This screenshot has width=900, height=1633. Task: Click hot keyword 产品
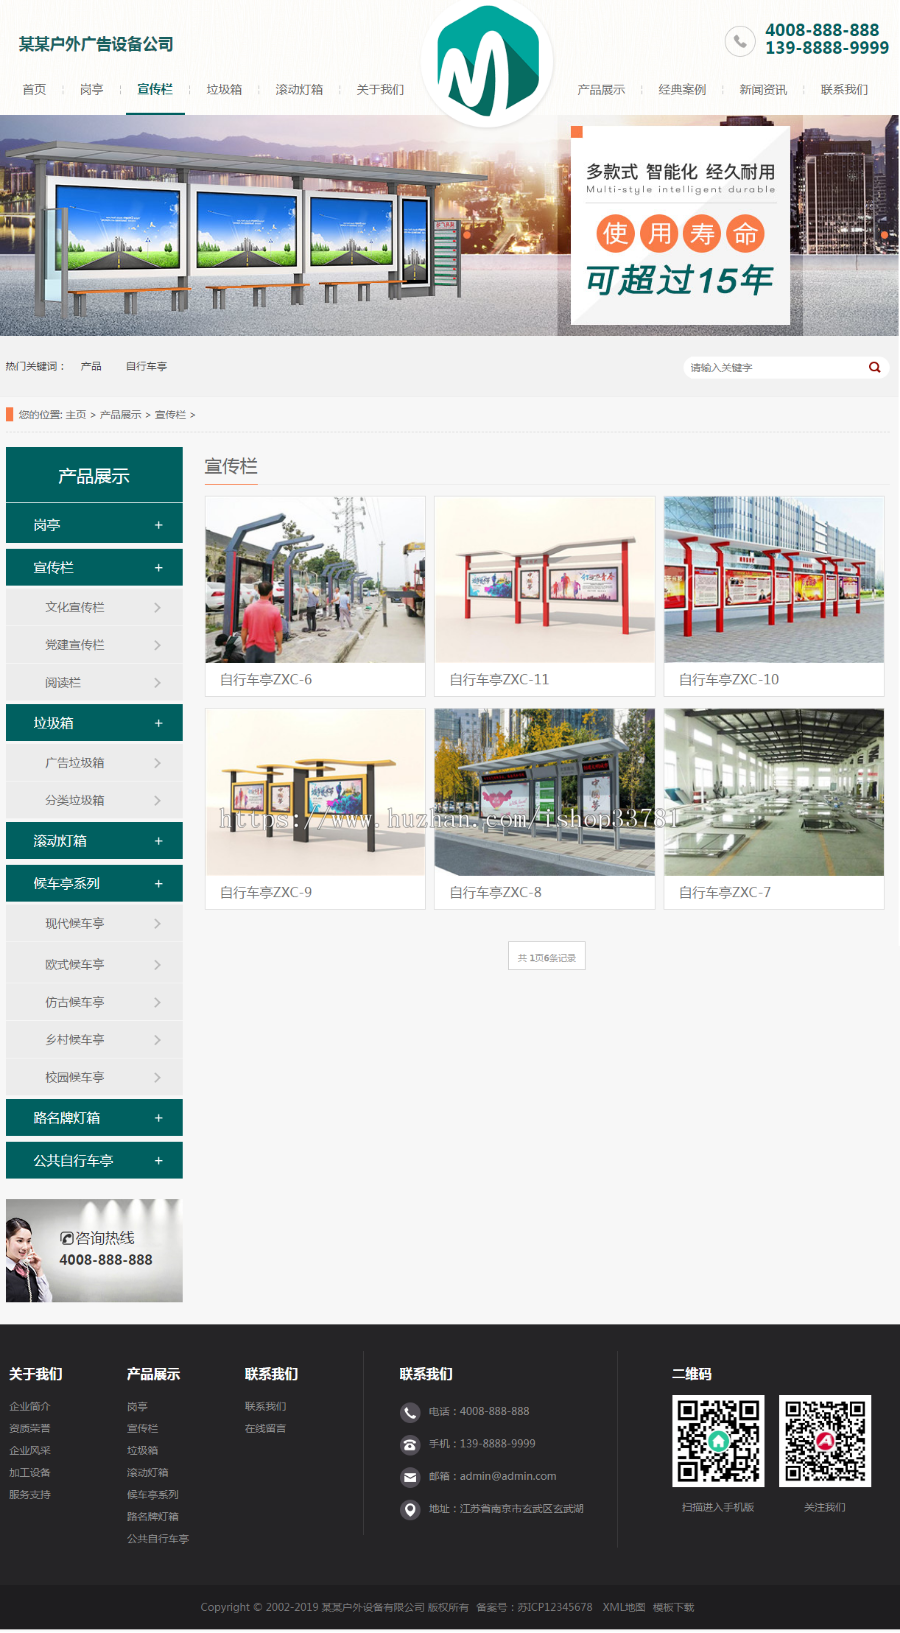91,366
